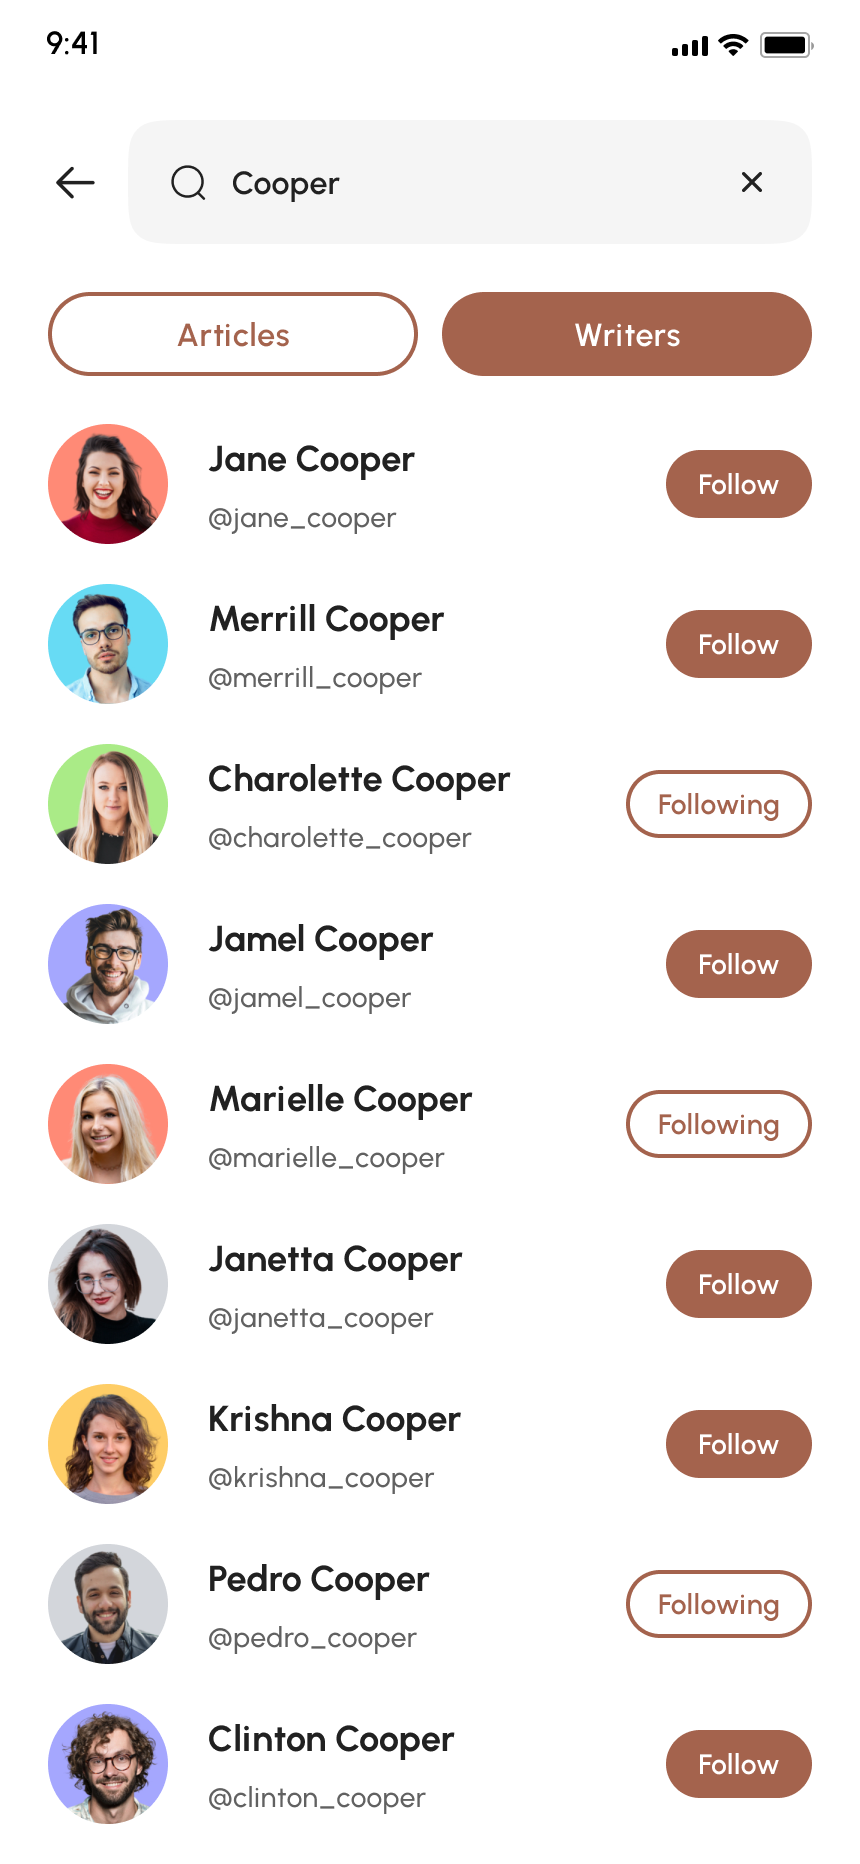Click the search magnifier icon

(188, 183)
